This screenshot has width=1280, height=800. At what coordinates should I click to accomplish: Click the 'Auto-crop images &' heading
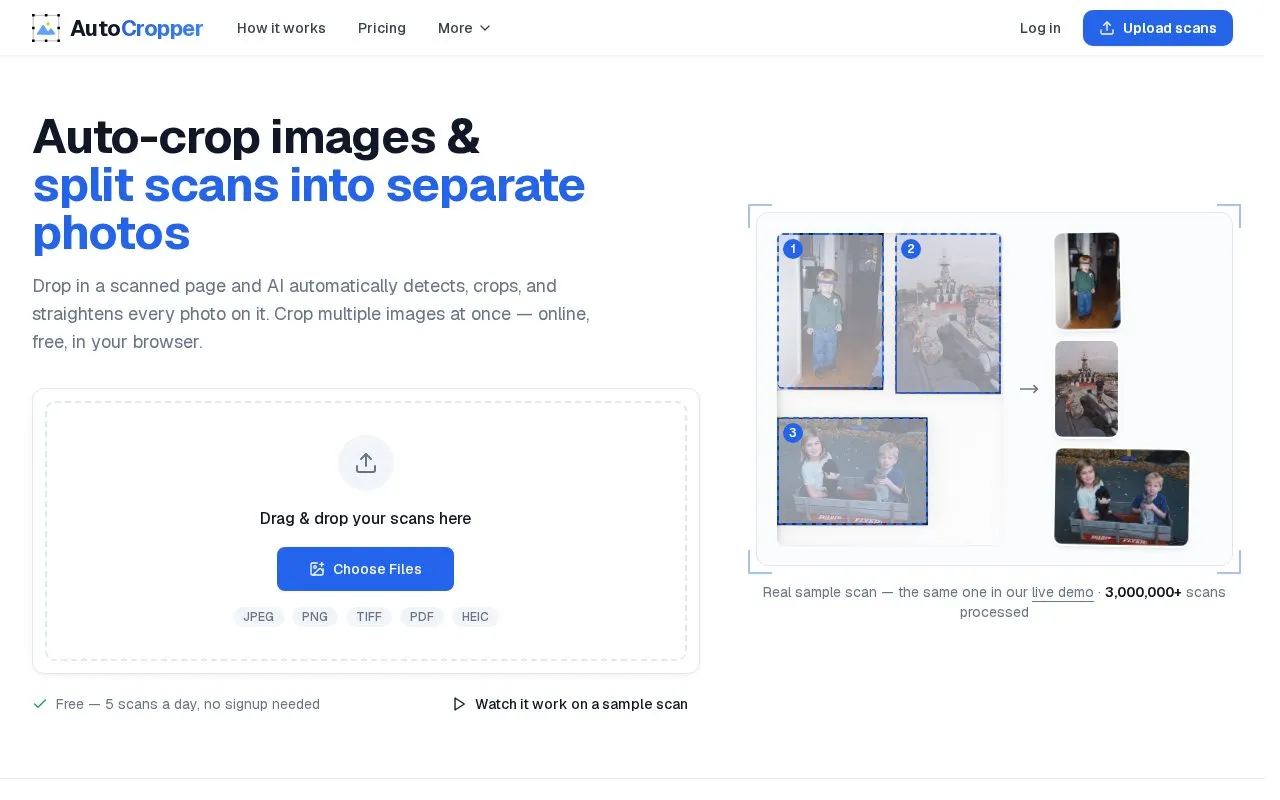[256, 137]
